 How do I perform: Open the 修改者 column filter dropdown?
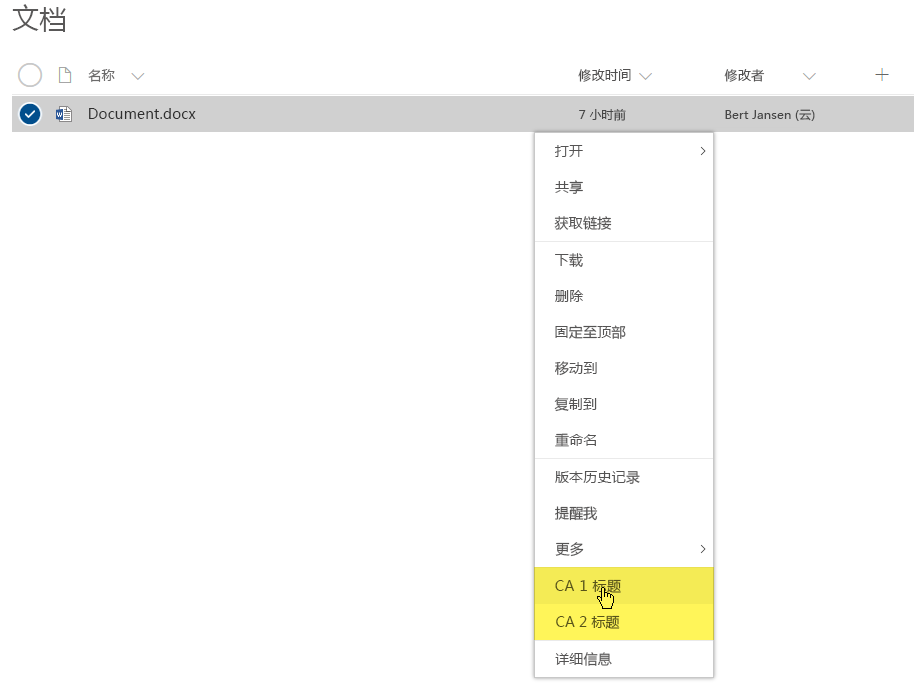(809, 74)
